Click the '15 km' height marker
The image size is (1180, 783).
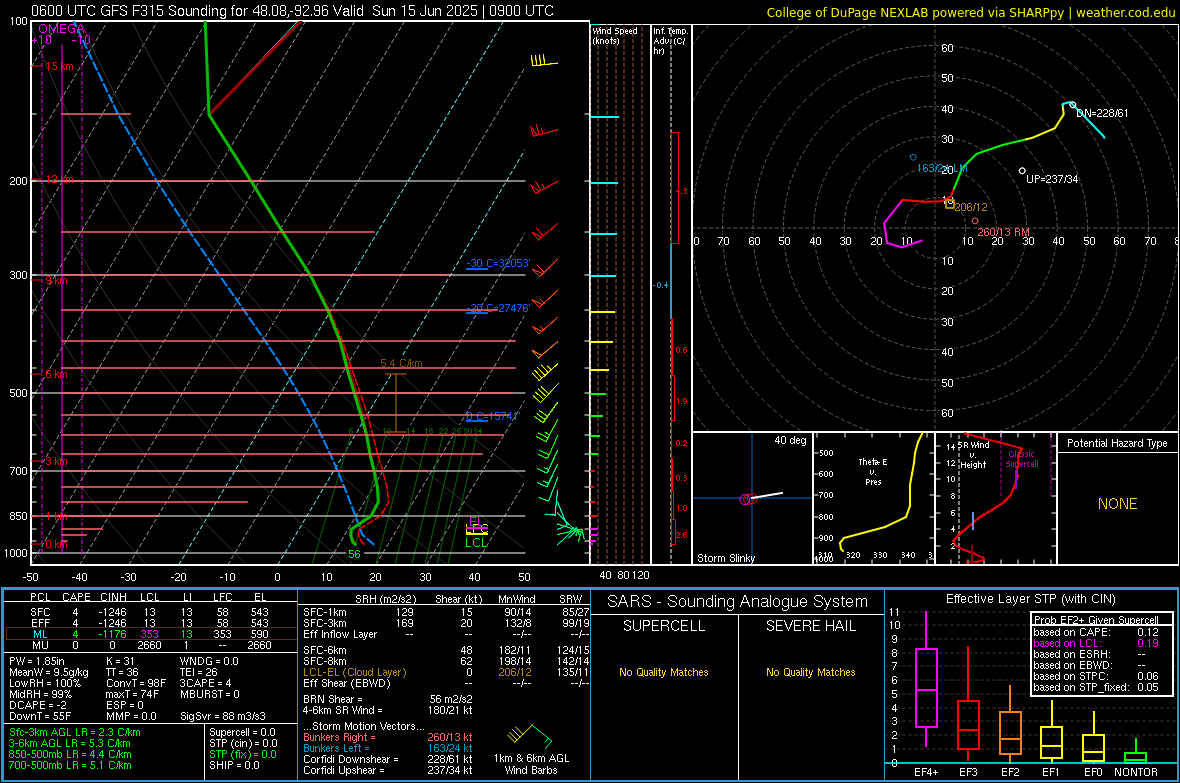click(x=59, y=66)
